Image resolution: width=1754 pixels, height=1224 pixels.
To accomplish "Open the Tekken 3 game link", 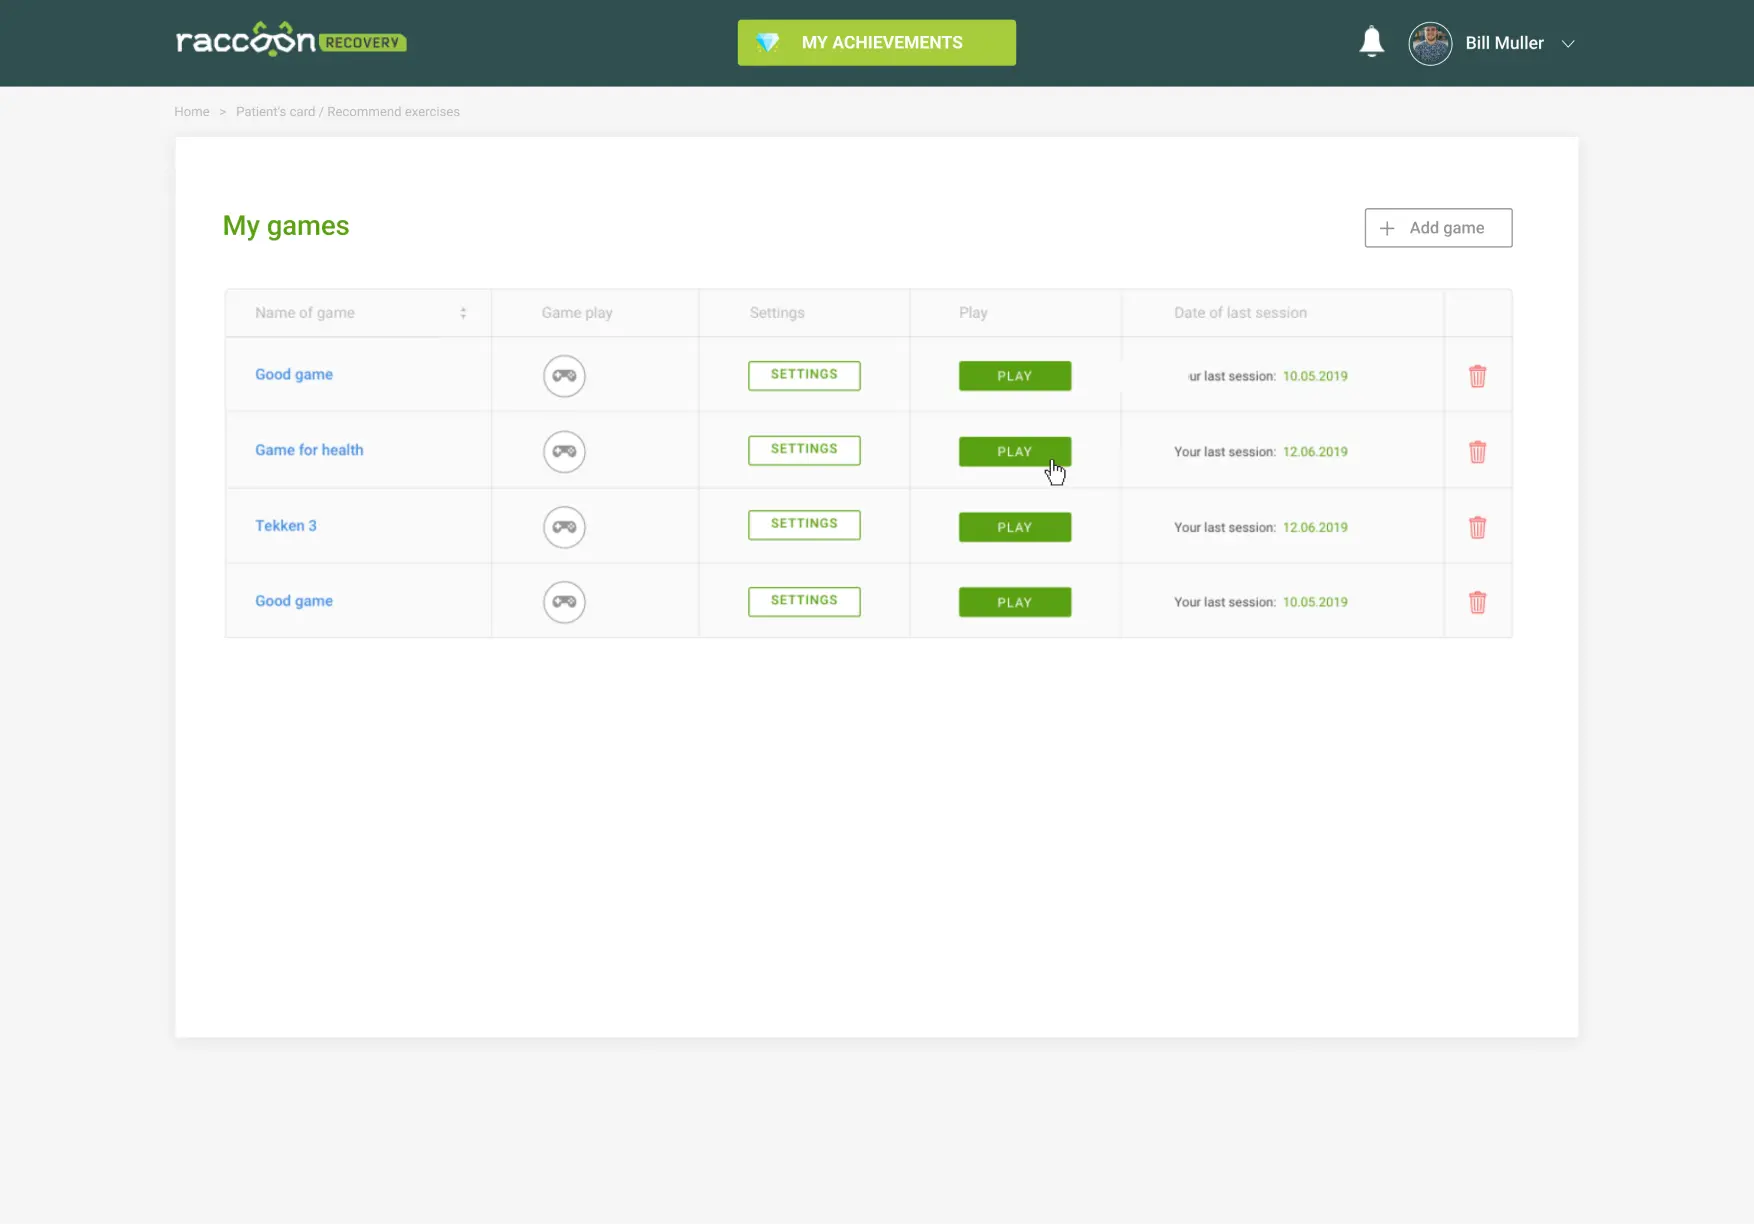I will [x=285, y=526].
